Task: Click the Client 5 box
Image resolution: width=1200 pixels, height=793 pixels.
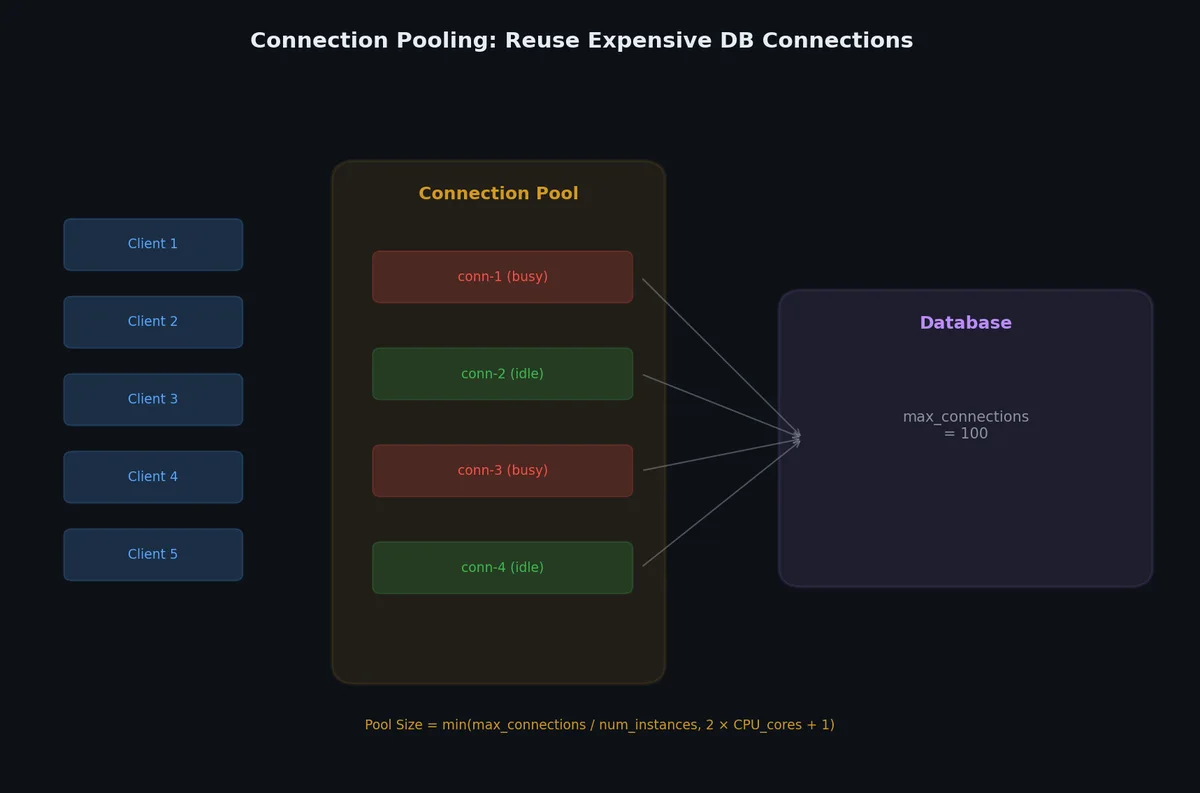Action: click(153, 554)
